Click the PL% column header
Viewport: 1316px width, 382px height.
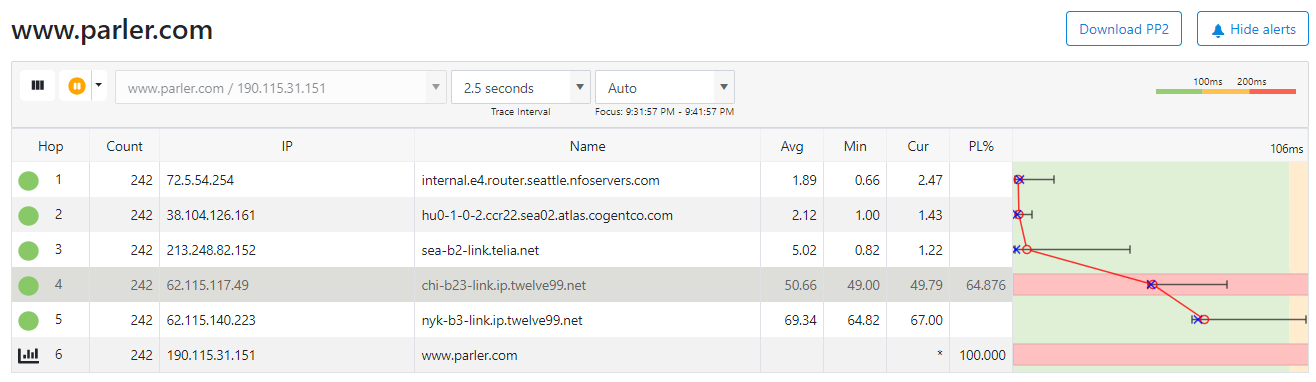(981, 146)
